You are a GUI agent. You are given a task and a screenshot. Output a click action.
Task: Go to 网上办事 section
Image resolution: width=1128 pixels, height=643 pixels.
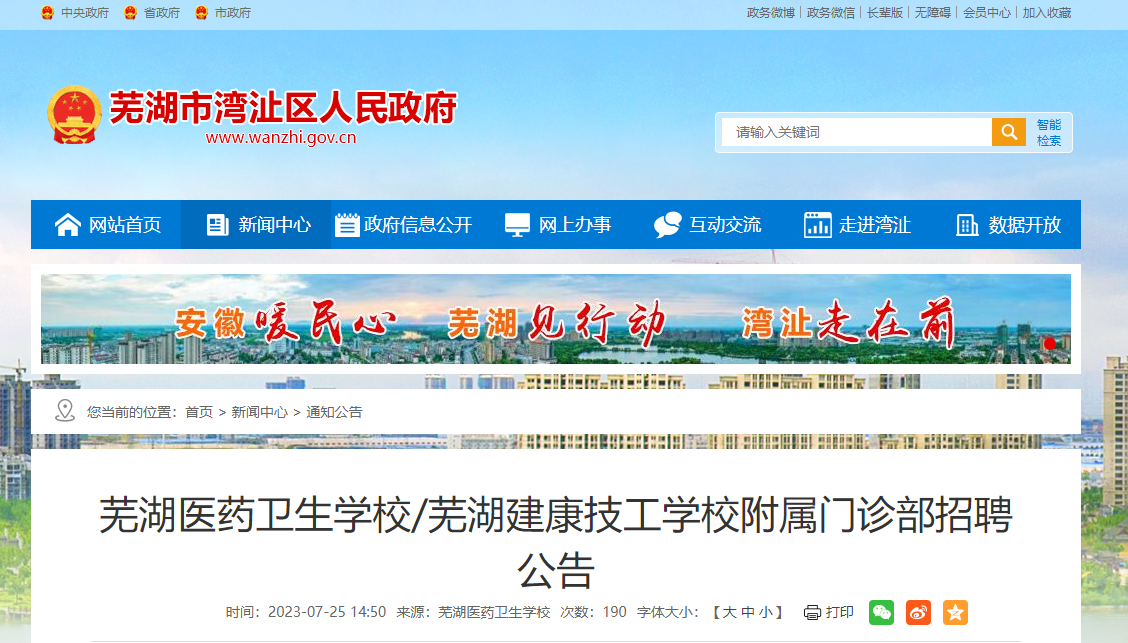tap(556, 224)
